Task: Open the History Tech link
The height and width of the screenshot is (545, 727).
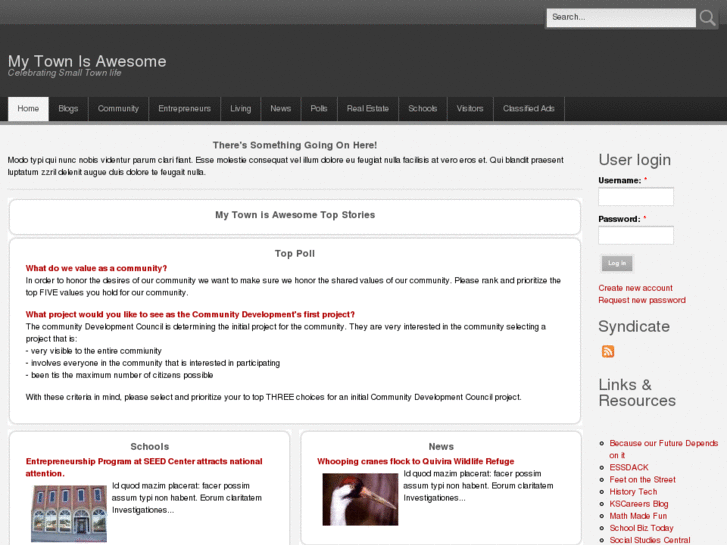Action: [633, 492]
